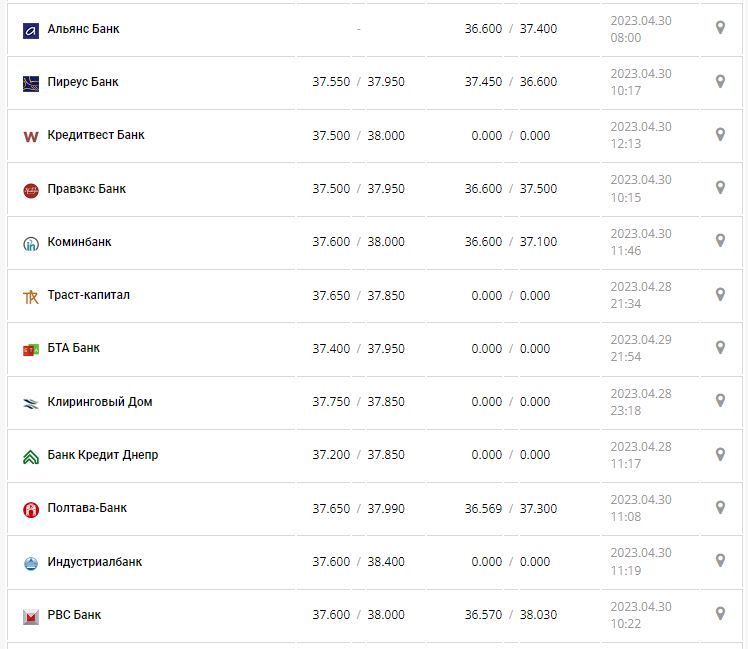Open Правэкс Банк details link

(x=87, y=189)
